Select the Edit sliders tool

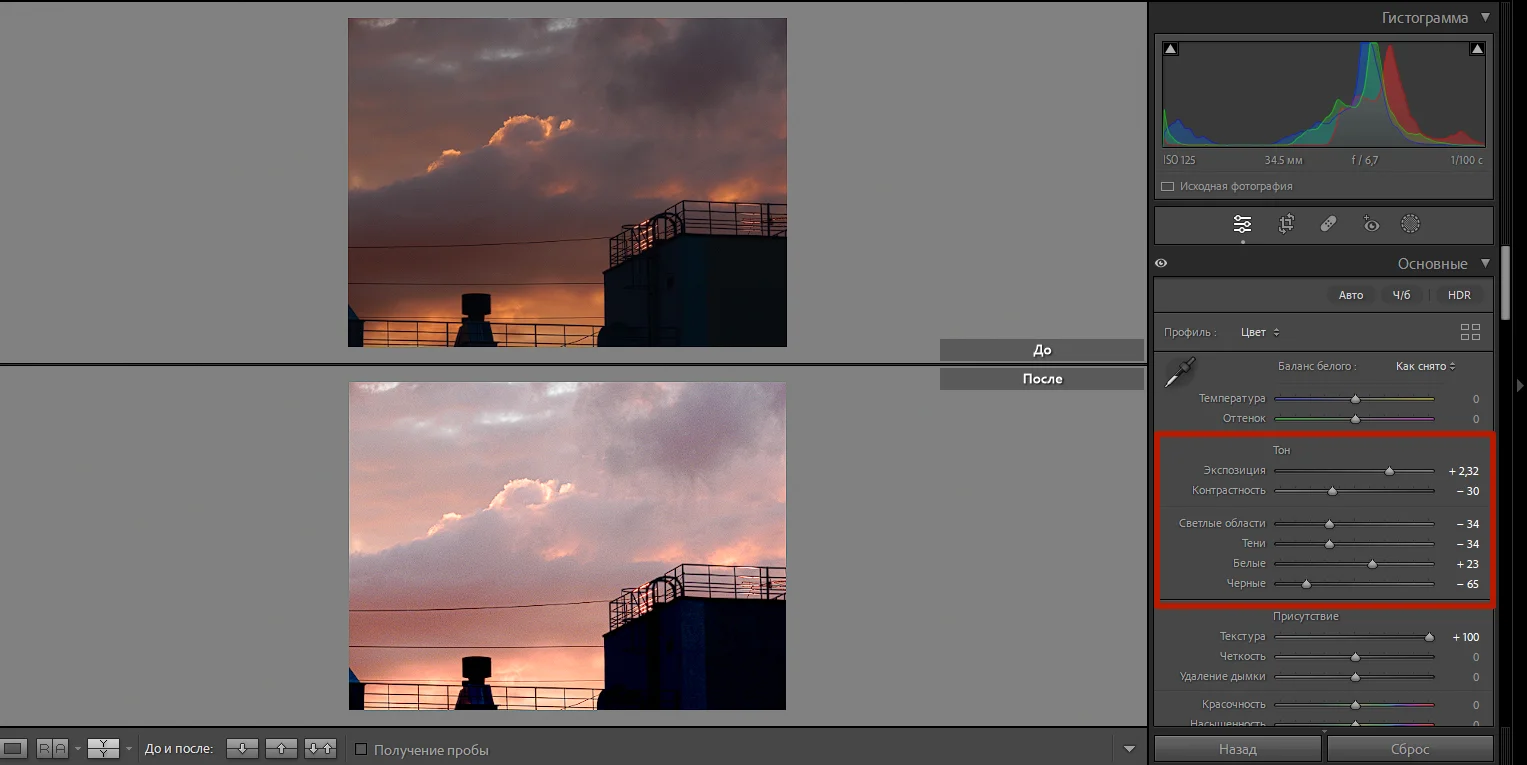click(x=1242, y=224)
